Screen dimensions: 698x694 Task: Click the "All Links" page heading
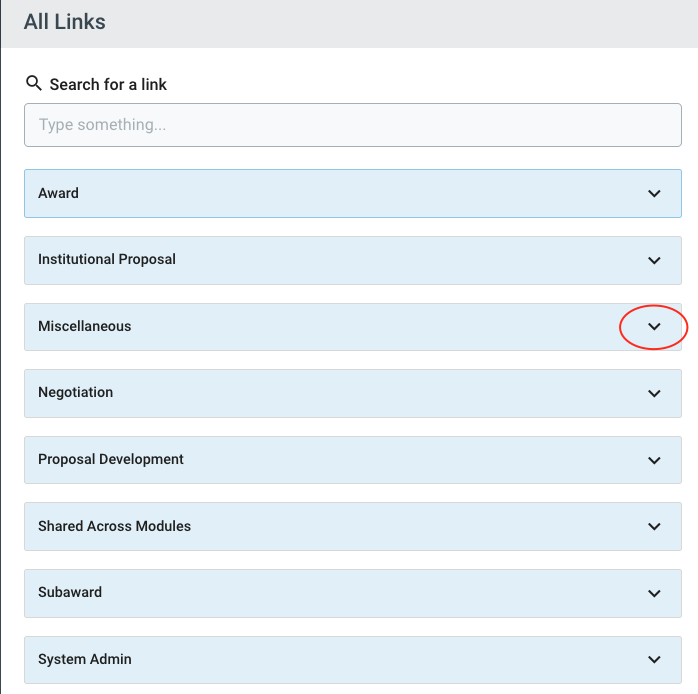(x=65, y=21)
